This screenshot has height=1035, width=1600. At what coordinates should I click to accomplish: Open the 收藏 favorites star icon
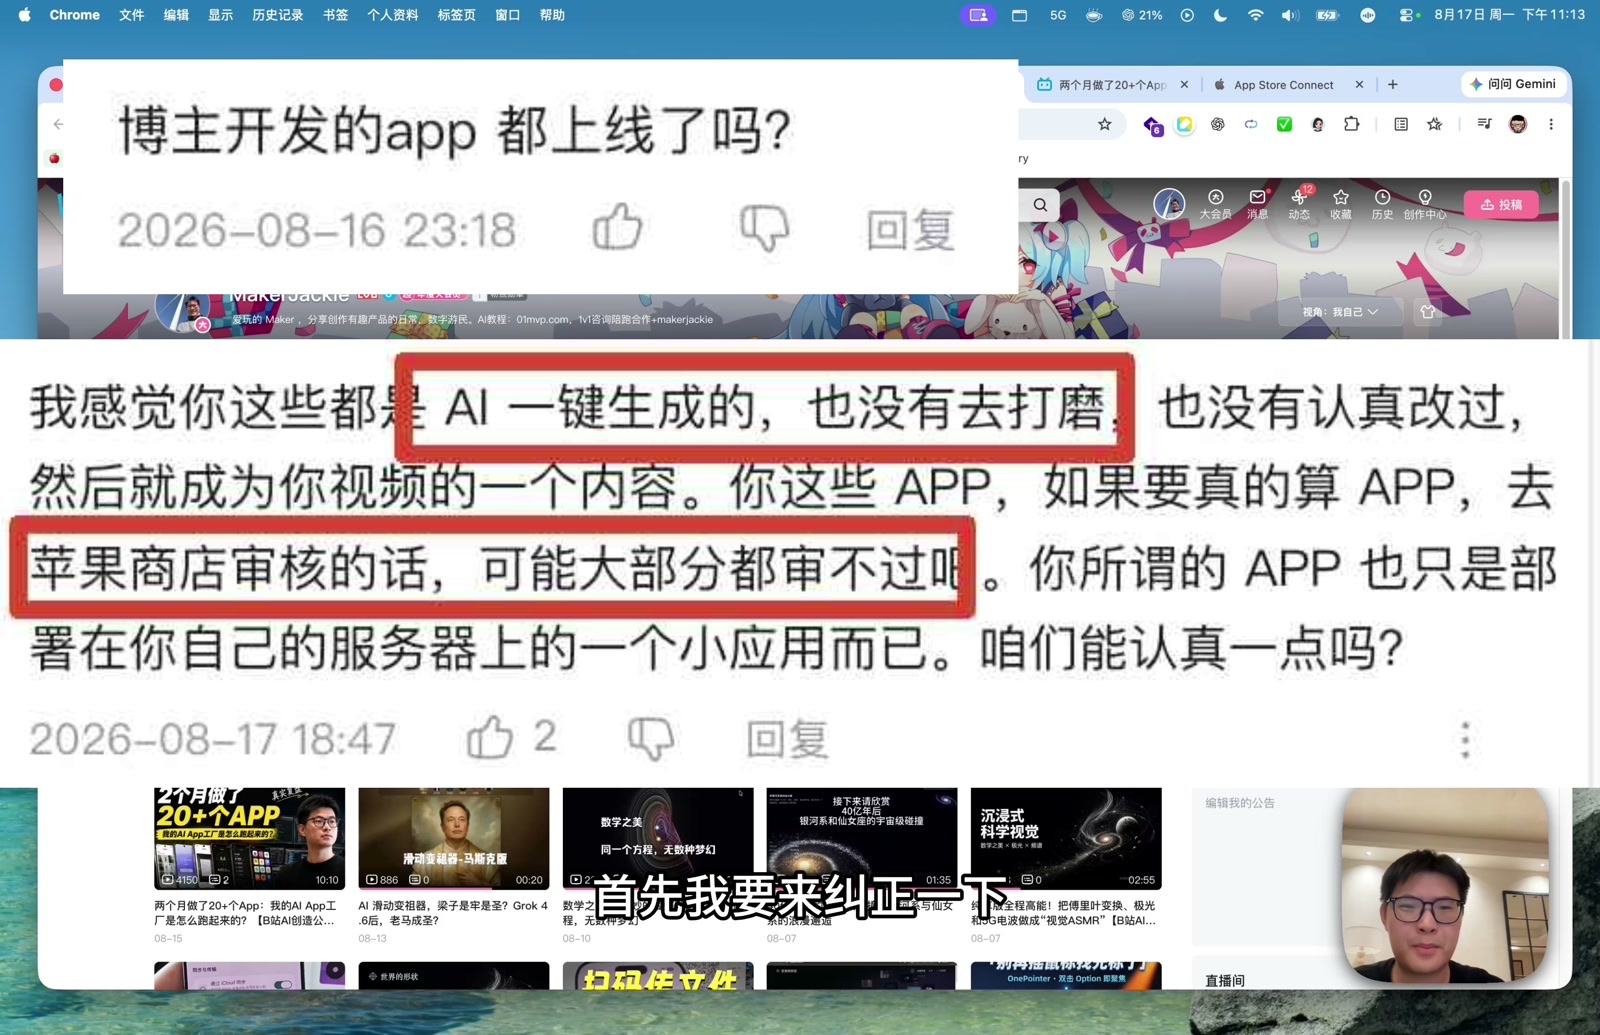[1341, 204]
